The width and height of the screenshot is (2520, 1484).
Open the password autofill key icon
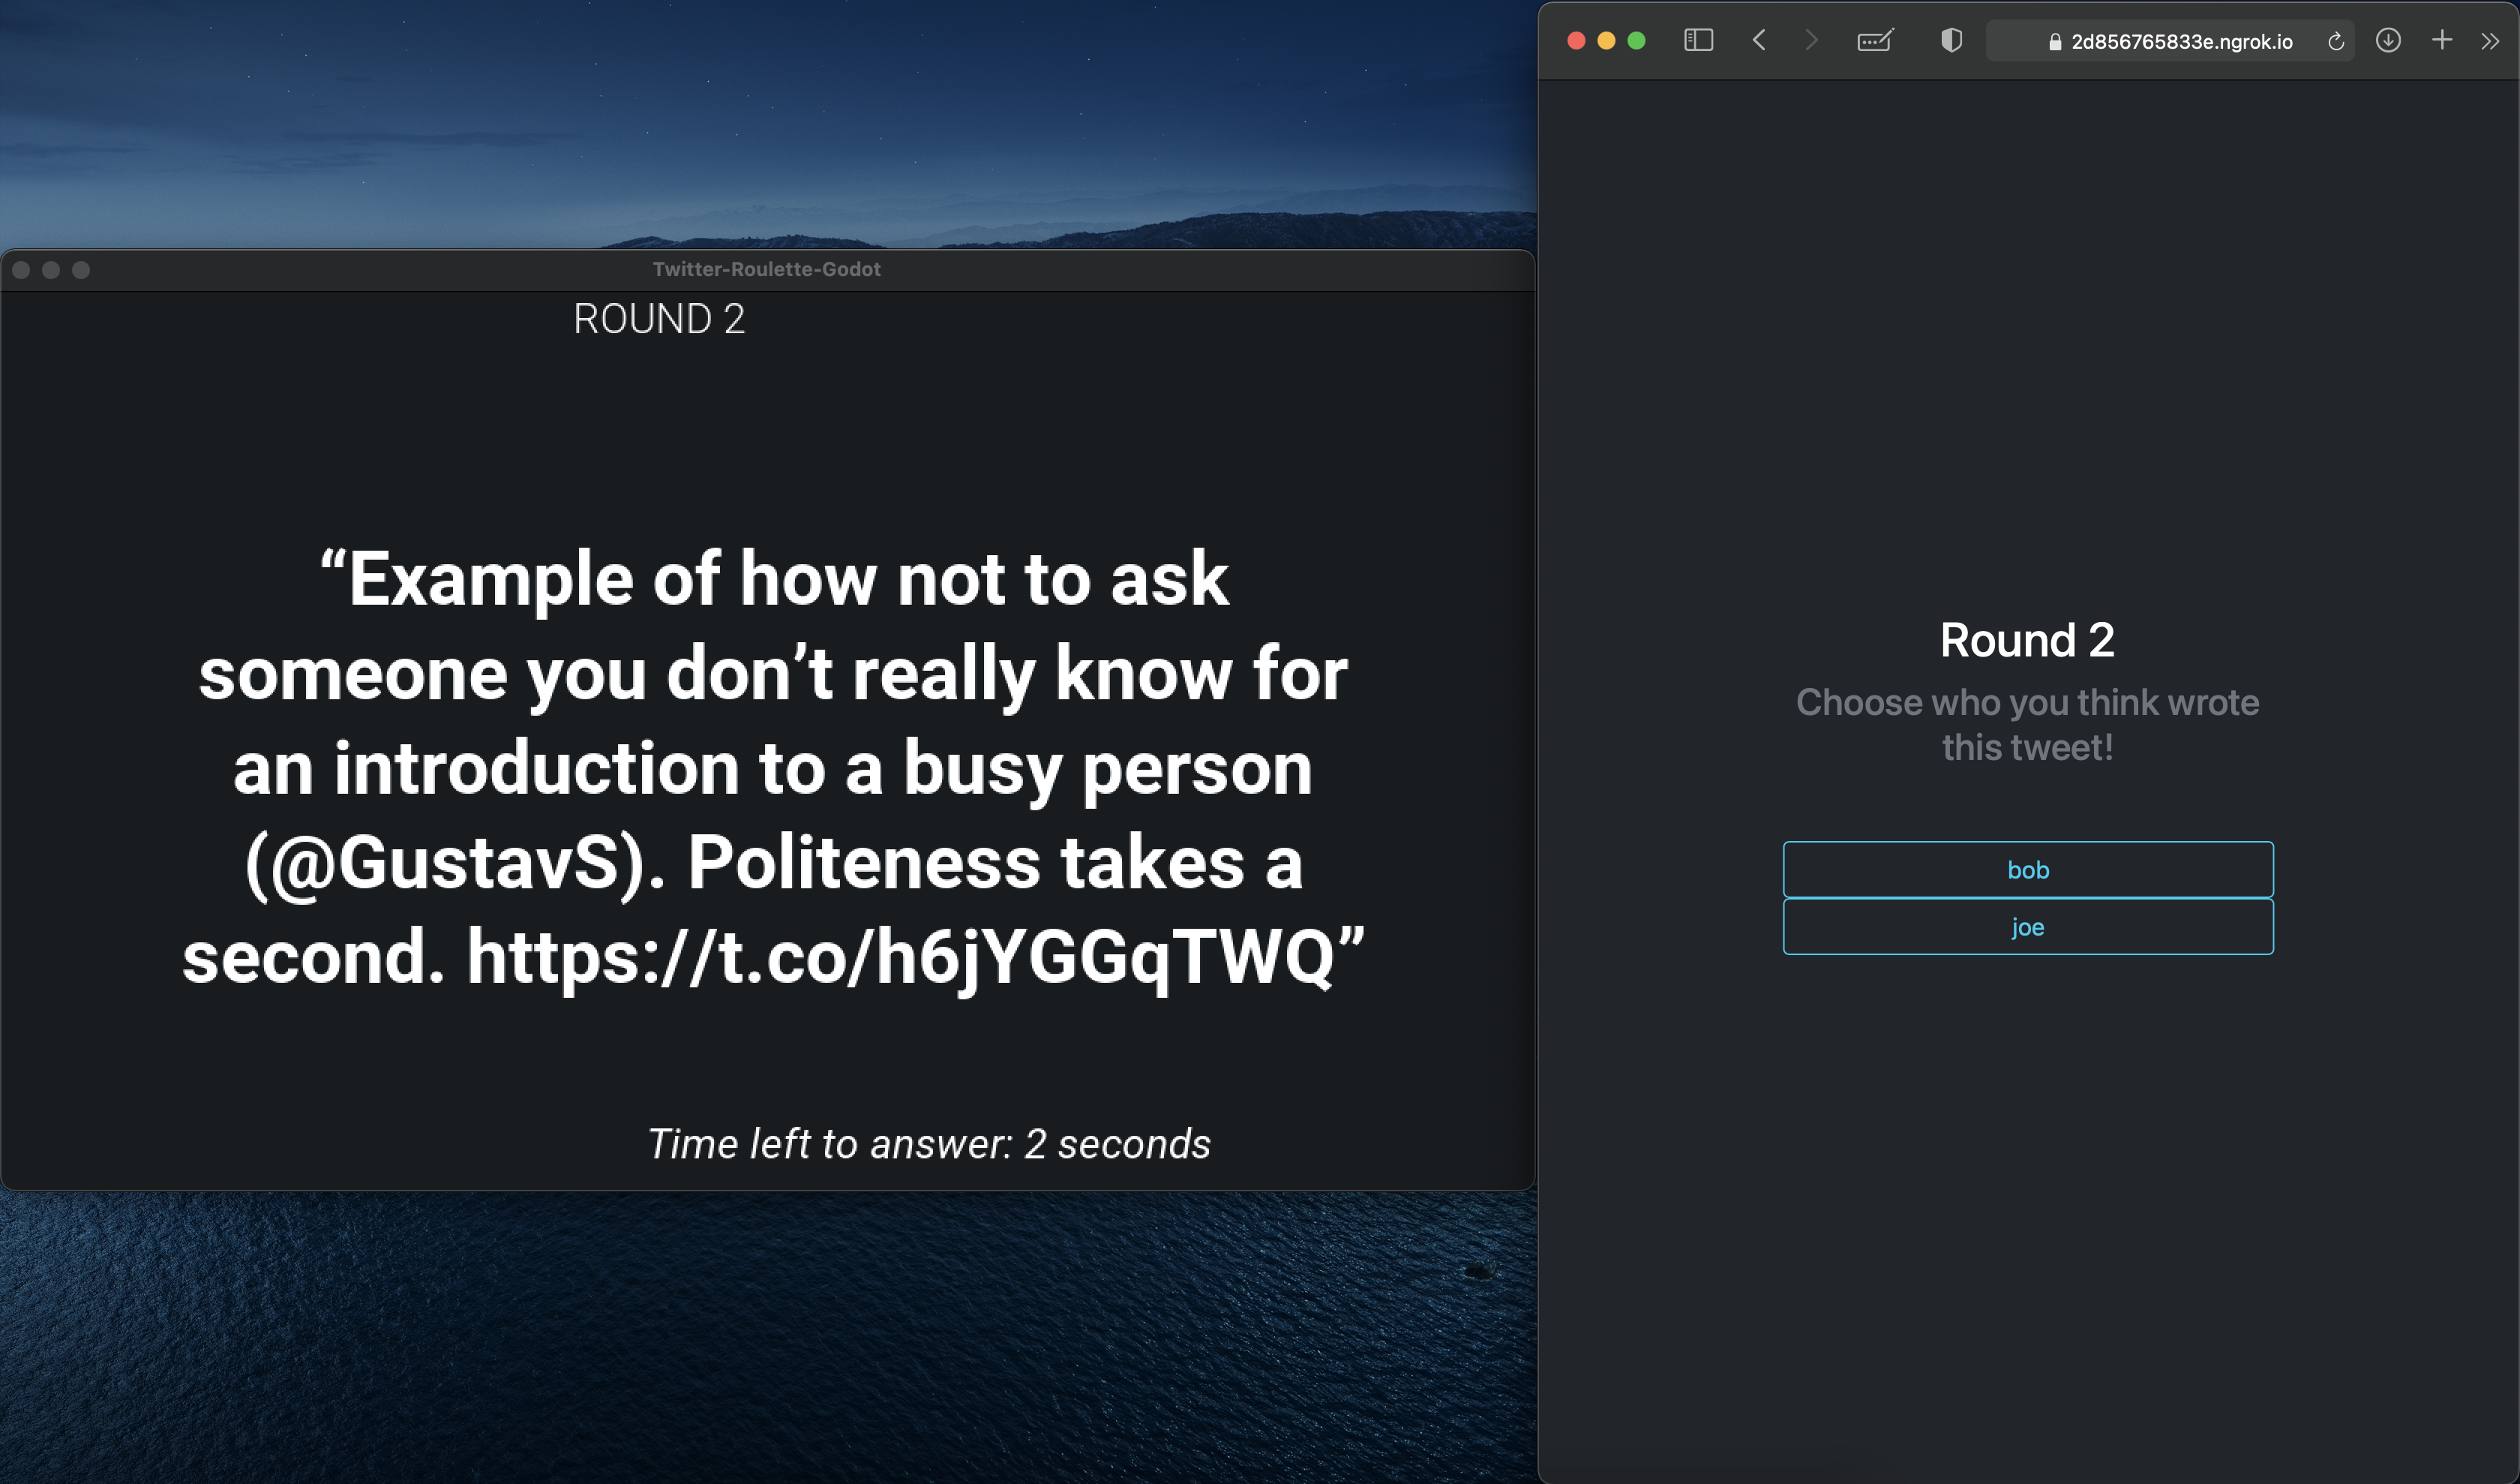click(x=1875, y=40)
